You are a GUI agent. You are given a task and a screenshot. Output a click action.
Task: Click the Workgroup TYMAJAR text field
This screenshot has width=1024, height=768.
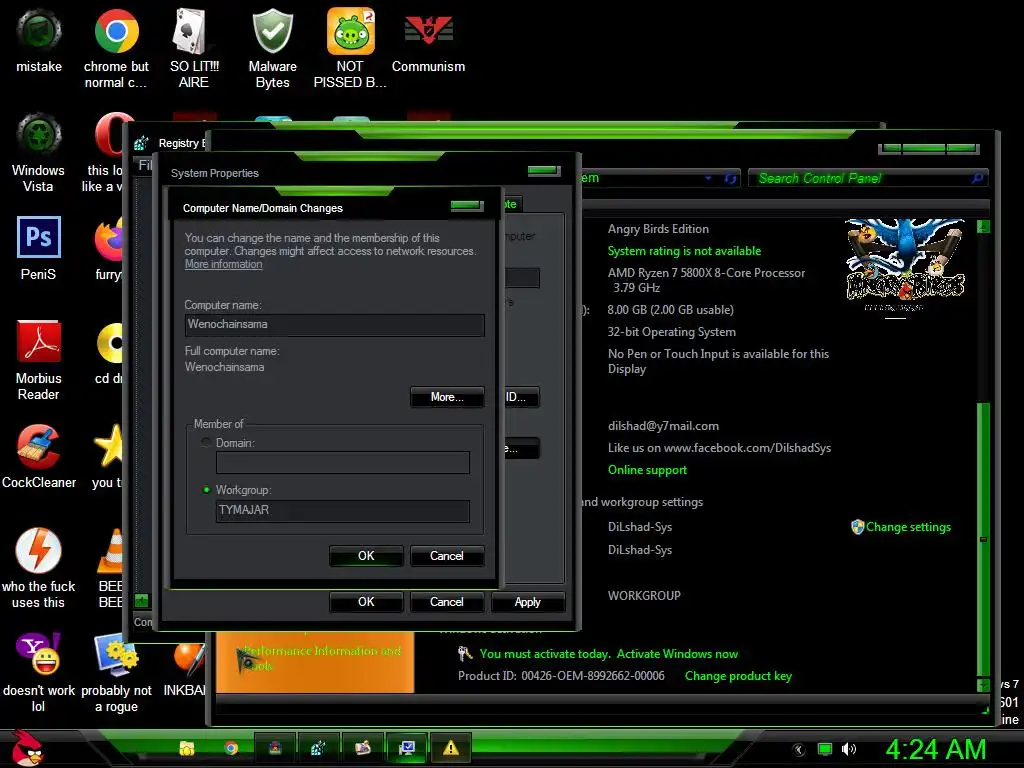tap(342, 510)
